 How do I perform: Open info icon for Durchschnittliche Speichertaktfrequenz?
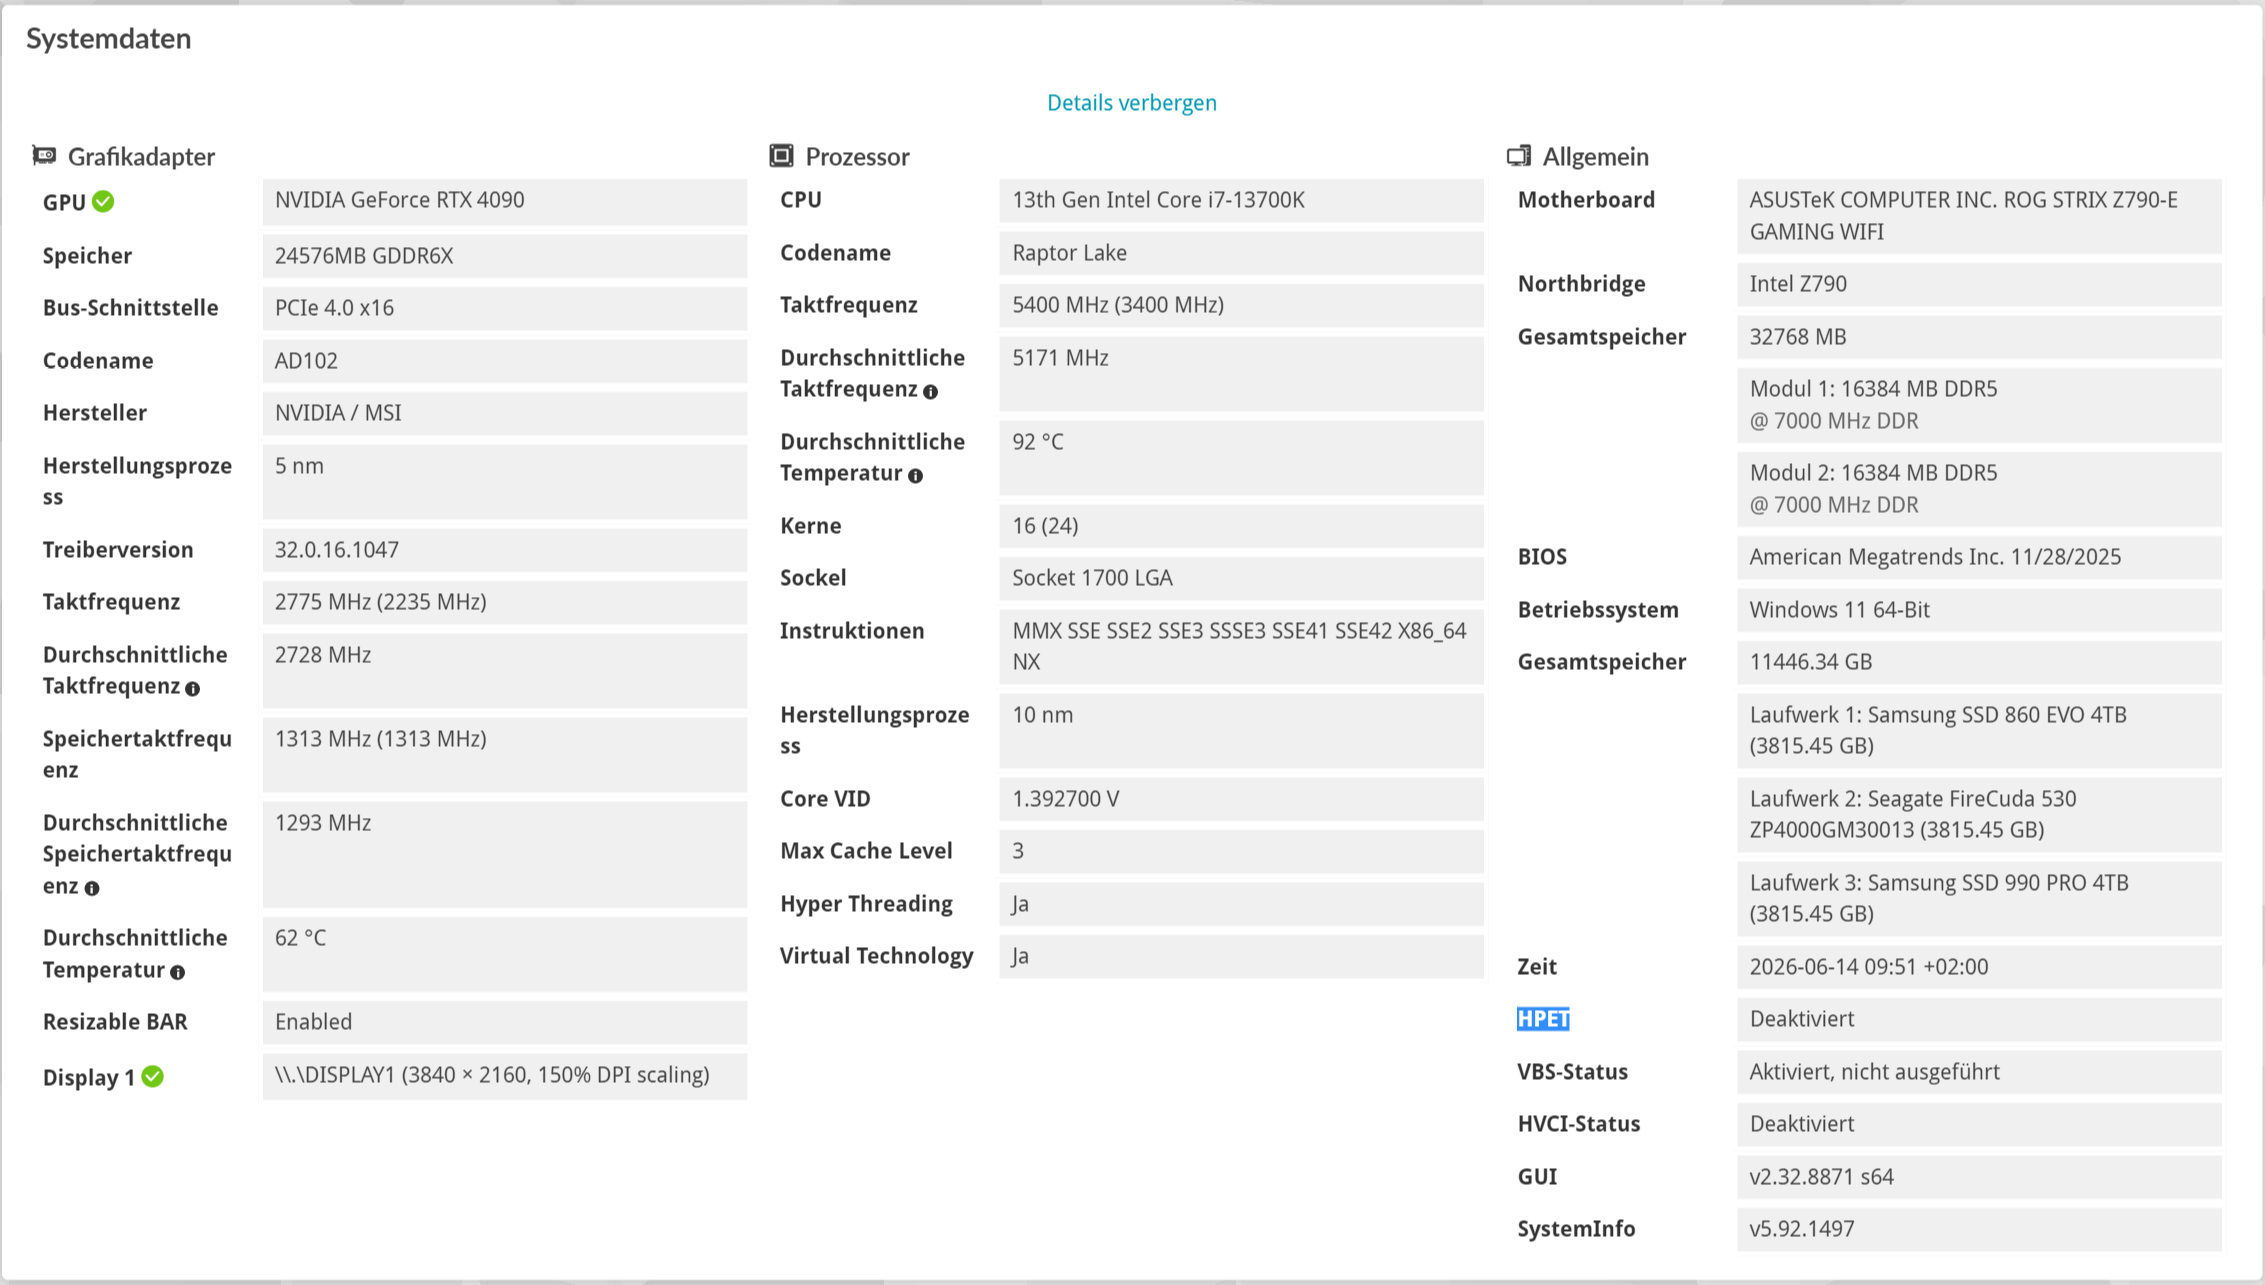pyautogui.click(x=92, y=888)
